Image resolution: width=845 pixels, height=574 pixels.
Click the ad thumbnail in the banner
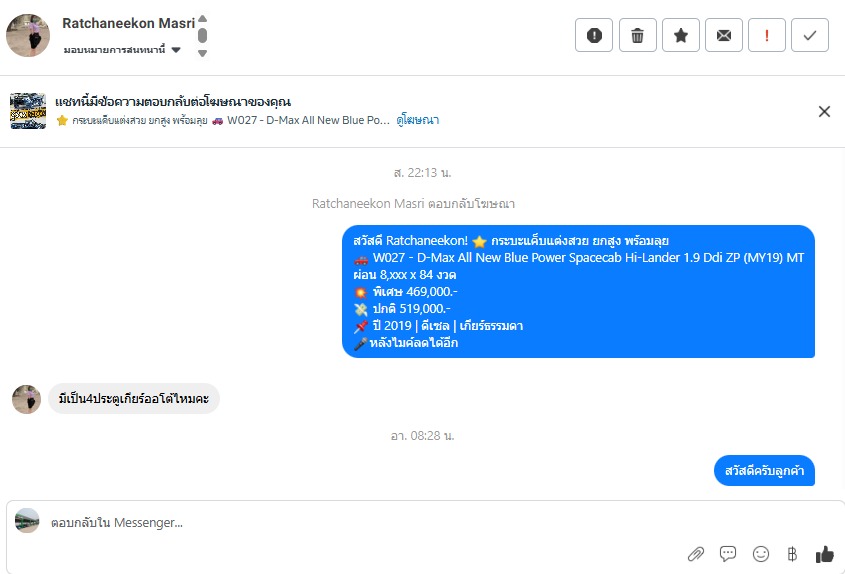coord(28,111)
